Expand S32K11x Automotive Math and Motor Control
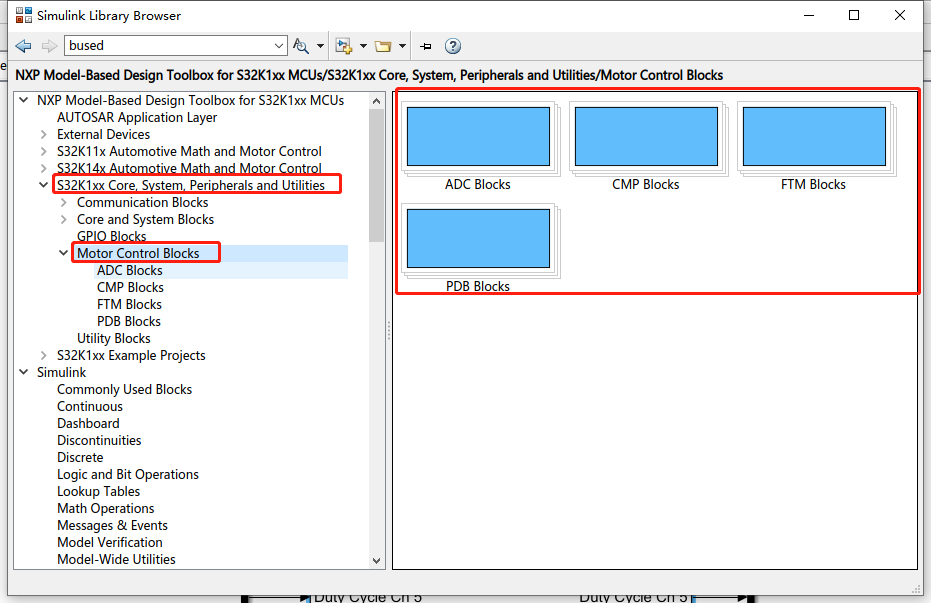Viewport: 931px width, 603px height. point(43,151)
